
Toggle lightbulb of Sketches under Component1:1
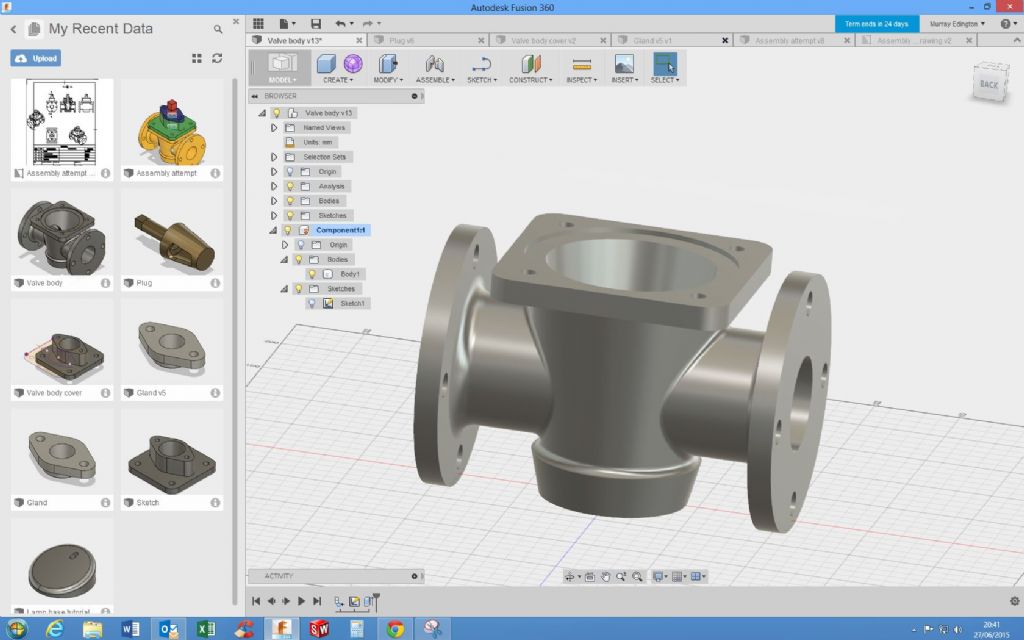click(298, 289)
